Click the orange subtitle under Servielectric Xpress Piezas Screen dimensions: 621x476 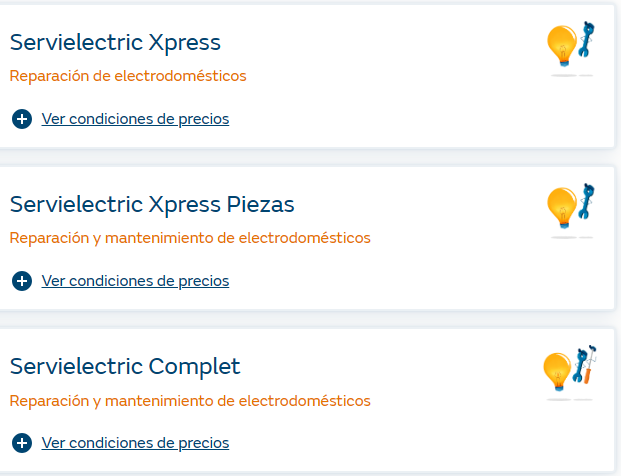click(x=190, y=238)
